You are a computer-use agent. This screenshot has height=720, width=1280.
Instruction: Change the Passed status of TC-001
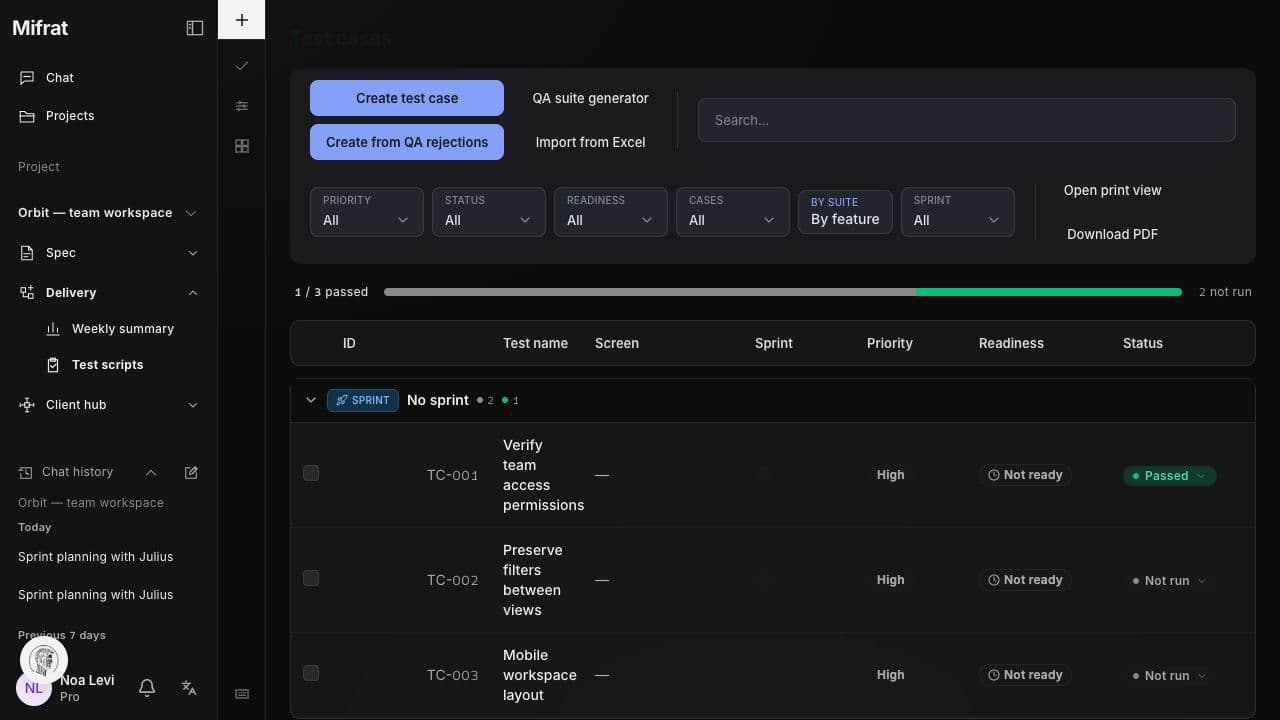1170,476
